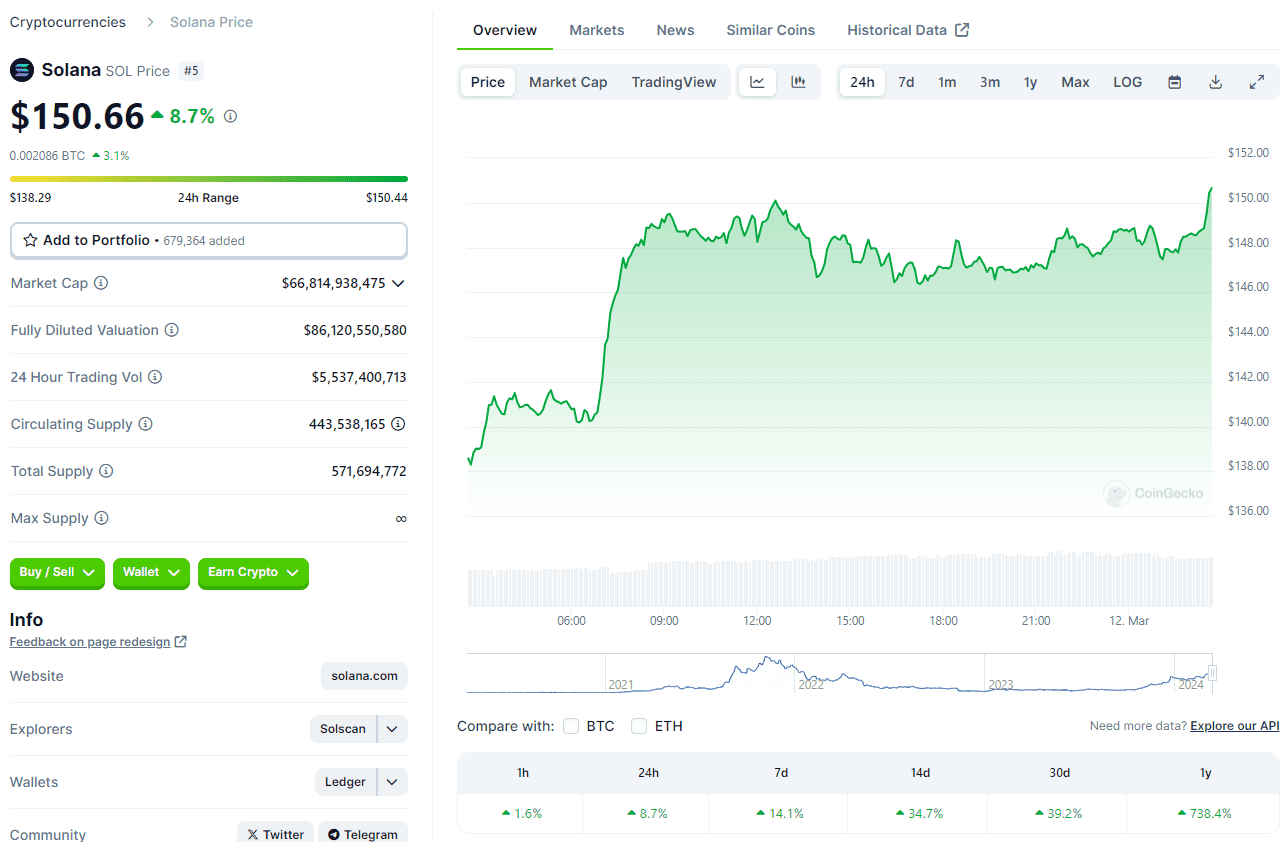Click external link icon on Historical Data

tap(962, 30)
